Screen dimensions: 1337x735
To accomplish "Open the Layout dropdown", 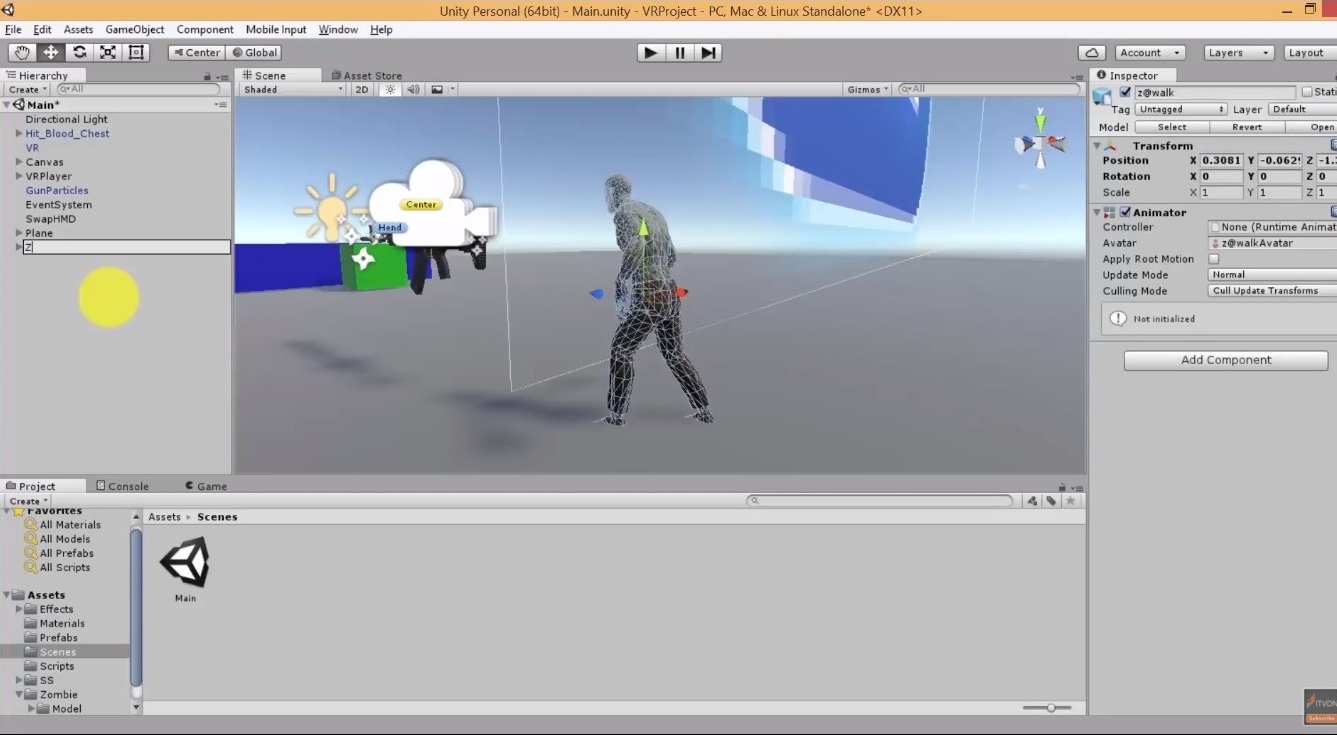I will pyautogui.click(x=1308, y=53).
